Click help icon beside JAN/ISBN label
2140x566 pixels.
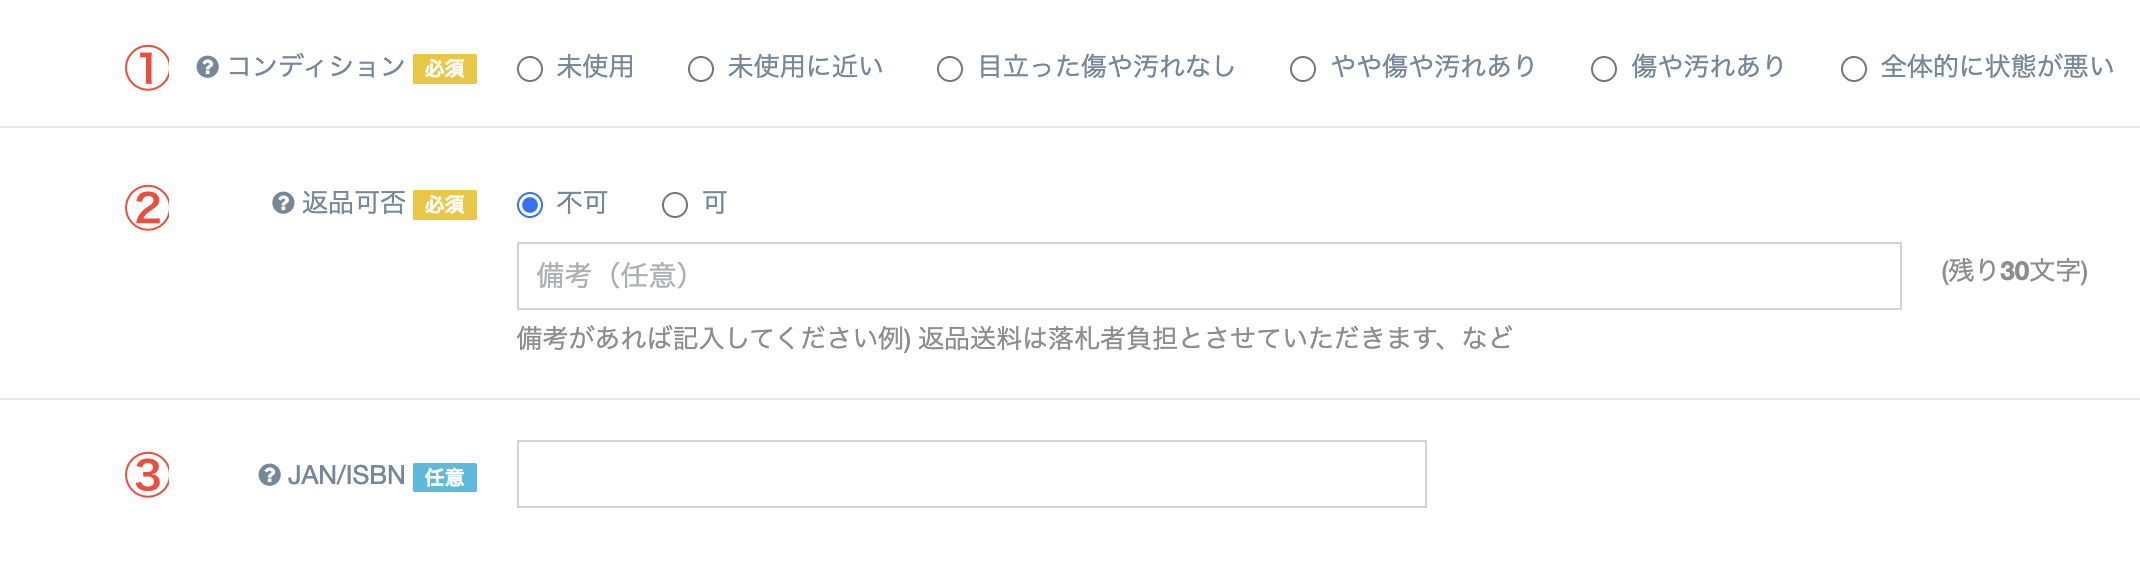pyautogui.click(x=269, y=475)
